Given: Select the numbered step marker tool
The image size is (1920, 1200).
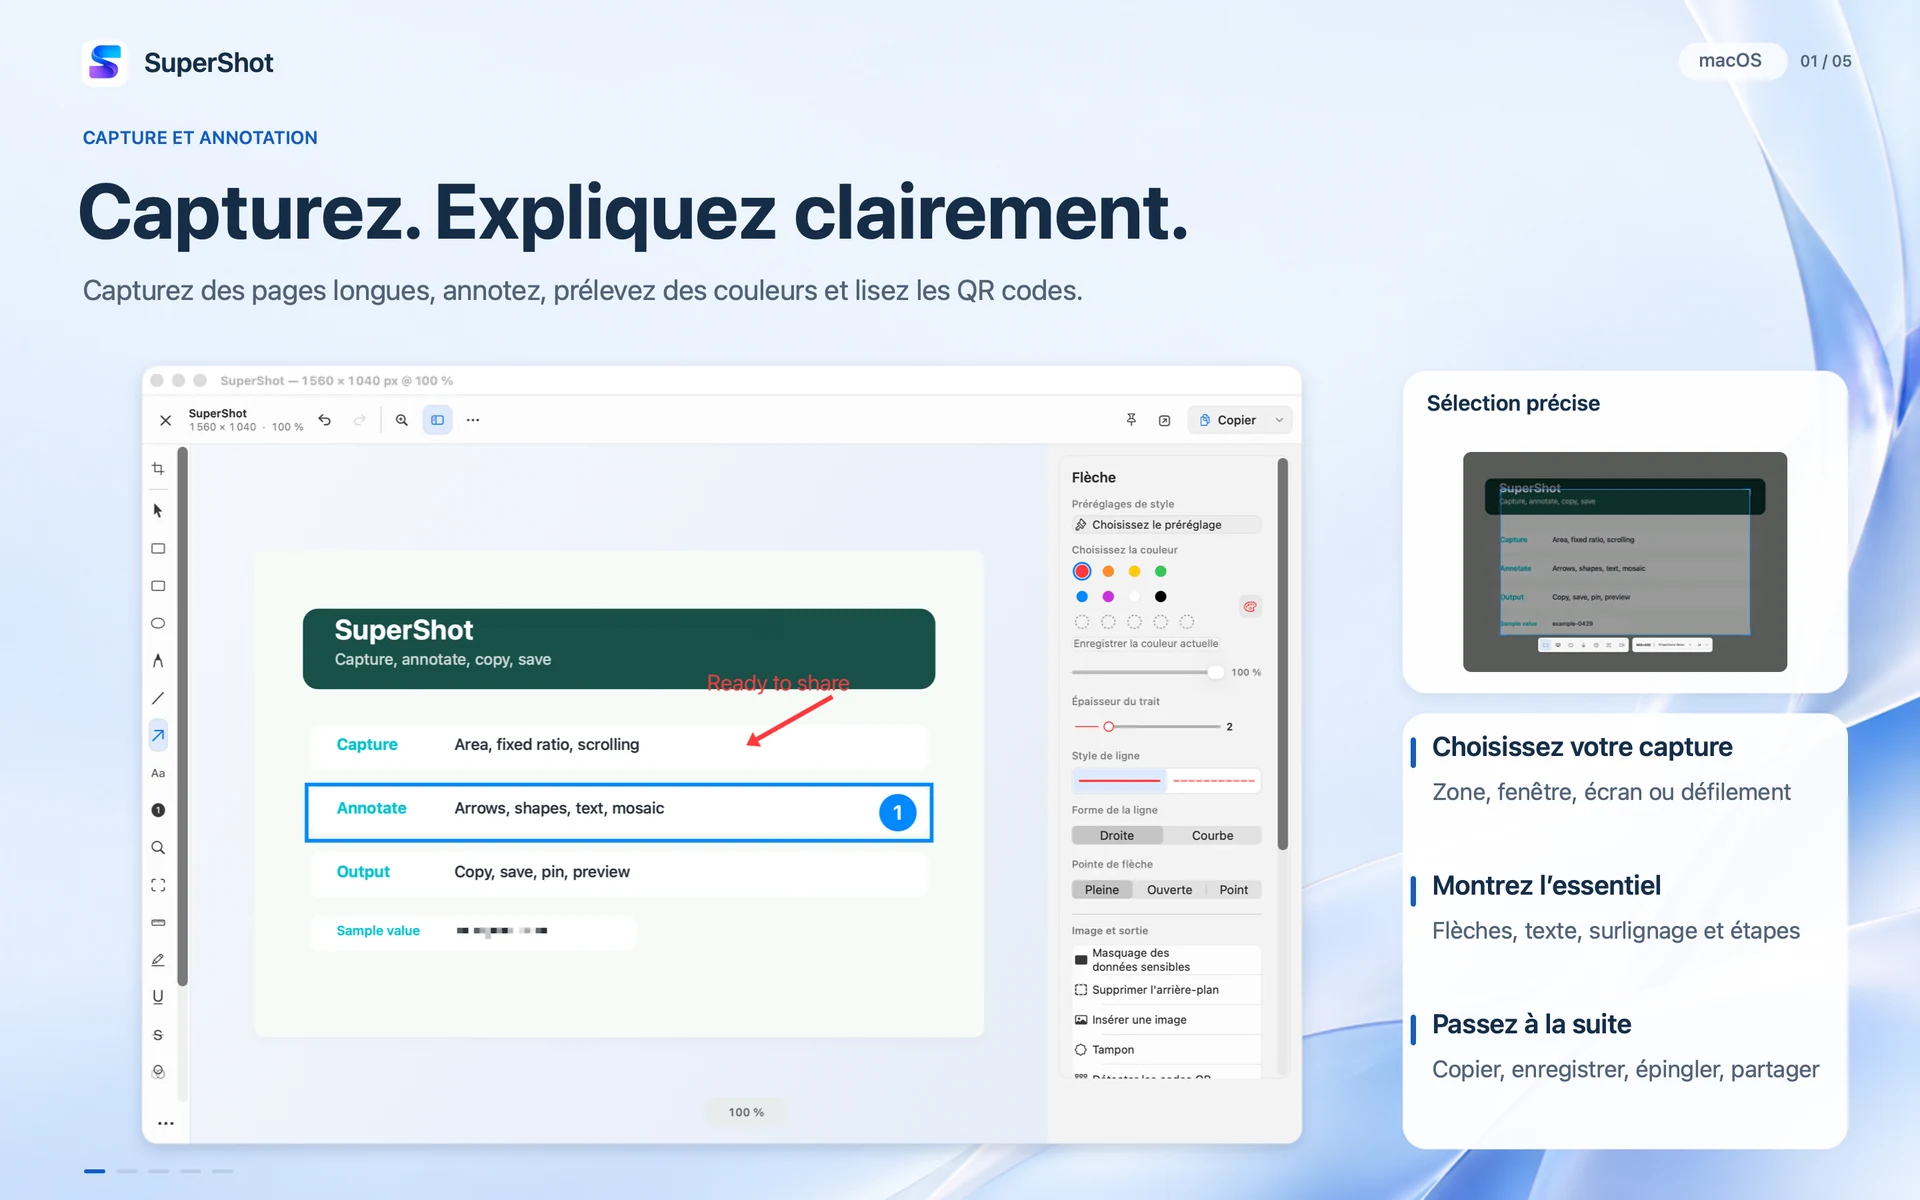Looking at the screenshot, I should (158, 810).
